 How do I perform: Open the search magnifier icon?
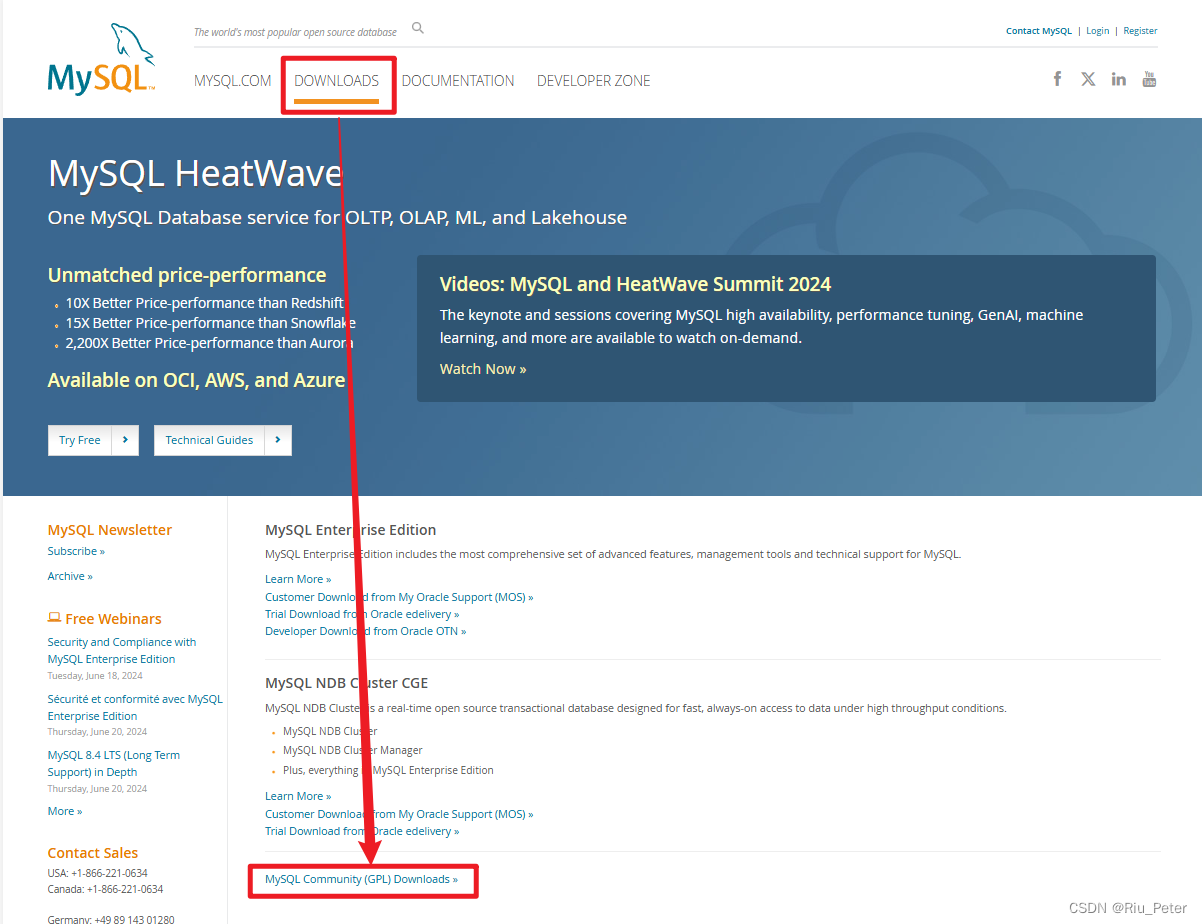(x=418, y=28)
